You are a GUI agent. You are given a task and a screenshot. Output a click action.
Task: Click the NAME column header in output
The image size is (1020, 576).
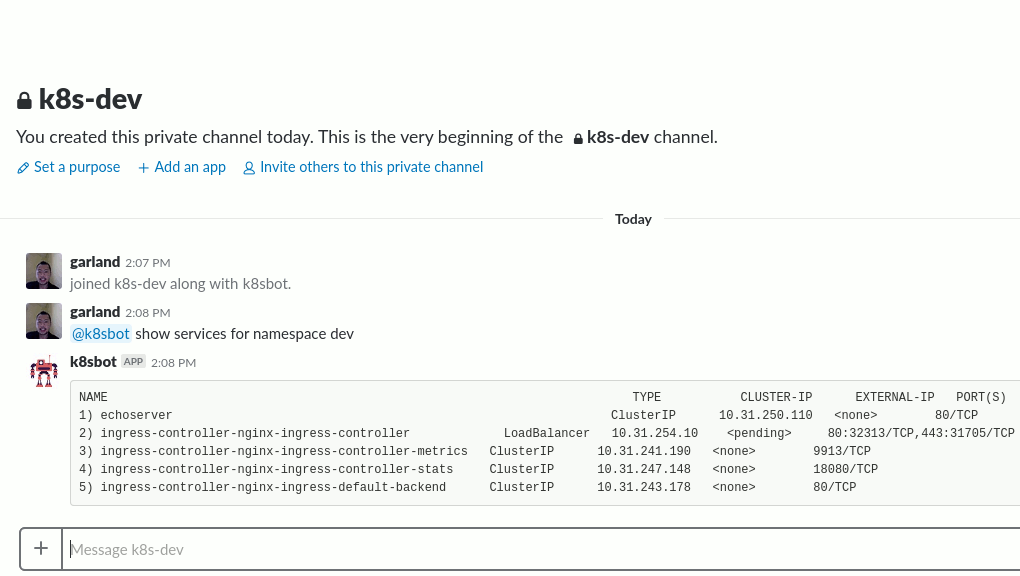click(93, 397)
